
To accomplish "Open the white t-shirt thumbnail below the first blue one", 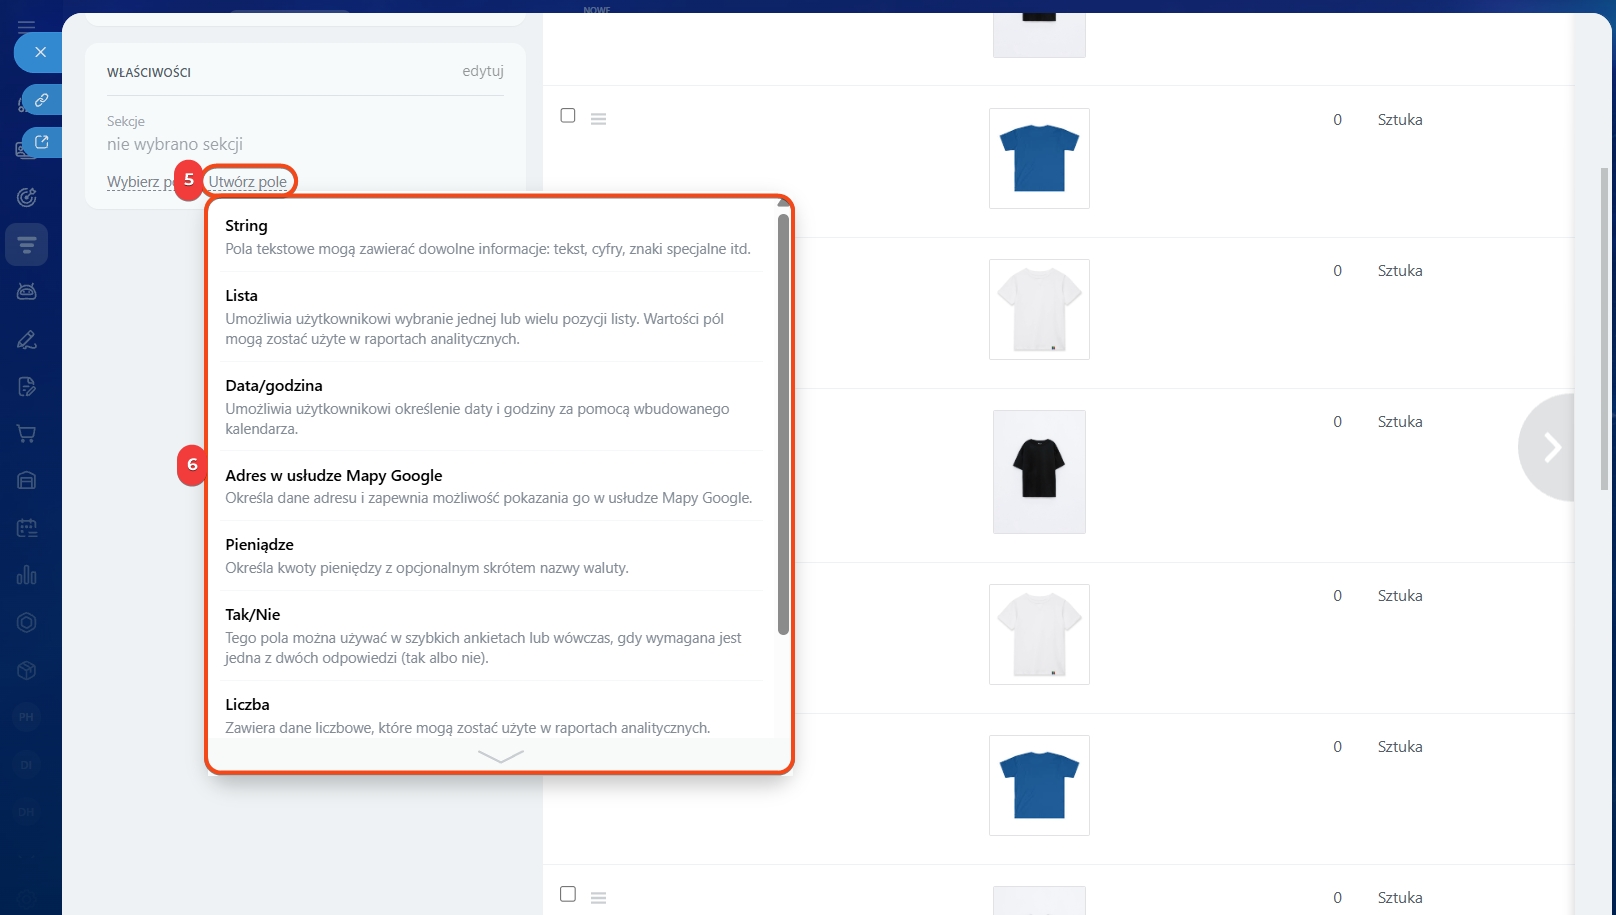I will click(1039, 309).
